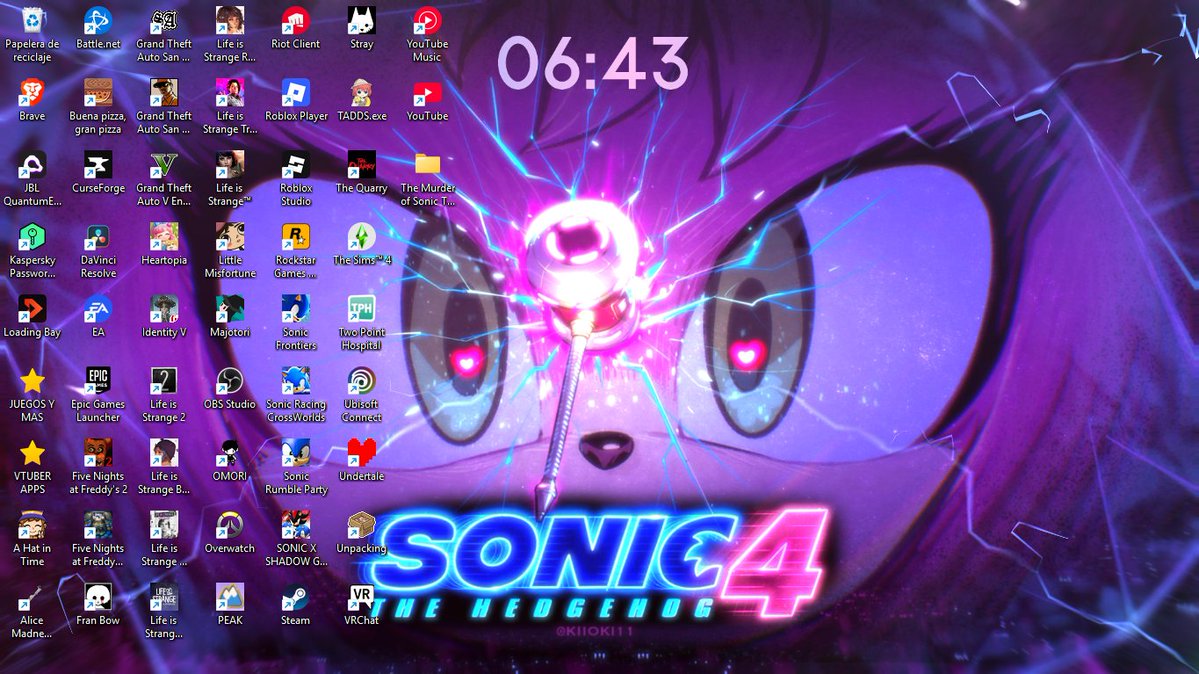Launch The Sims 4 shortcut
Screen dimensions: 1199x674
pos(361,237)
